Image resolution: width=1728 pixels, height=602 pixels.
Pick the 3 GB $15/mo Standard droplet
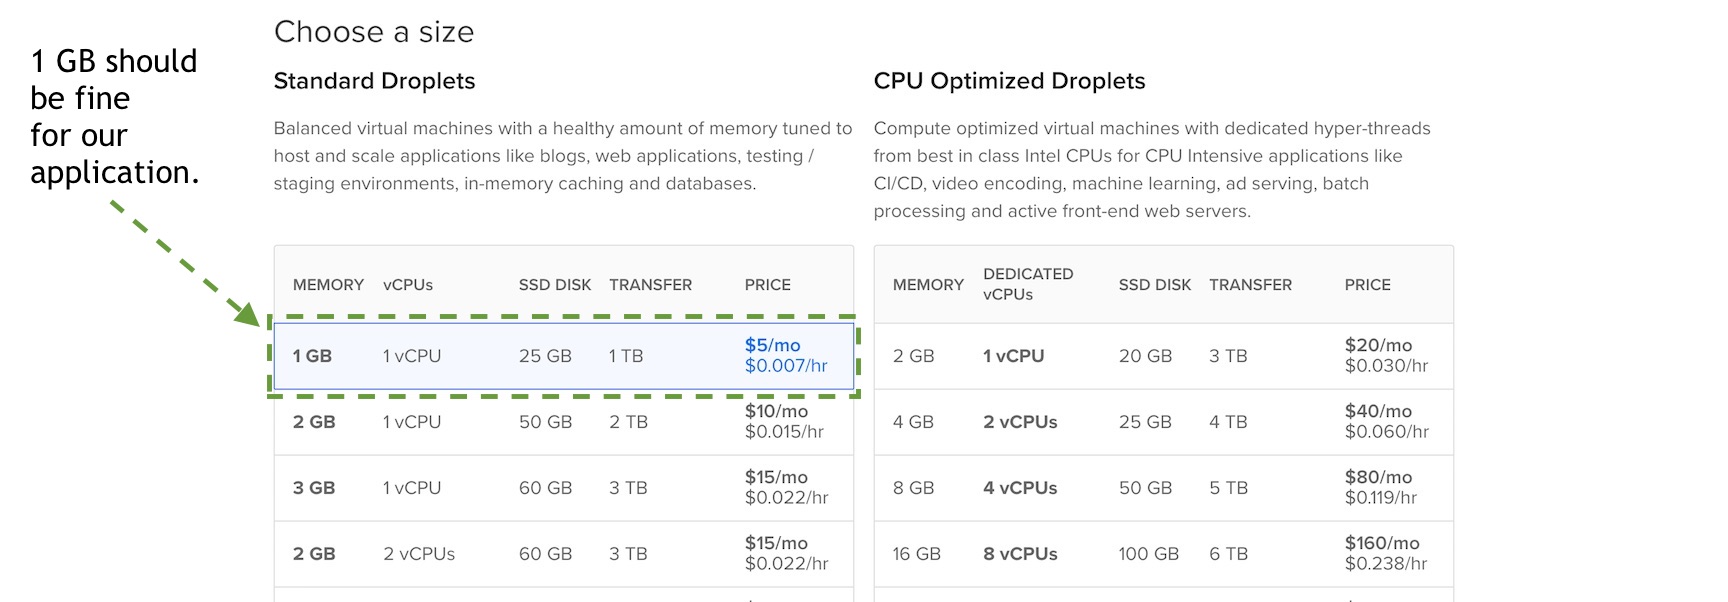click(x=563, y=488)
